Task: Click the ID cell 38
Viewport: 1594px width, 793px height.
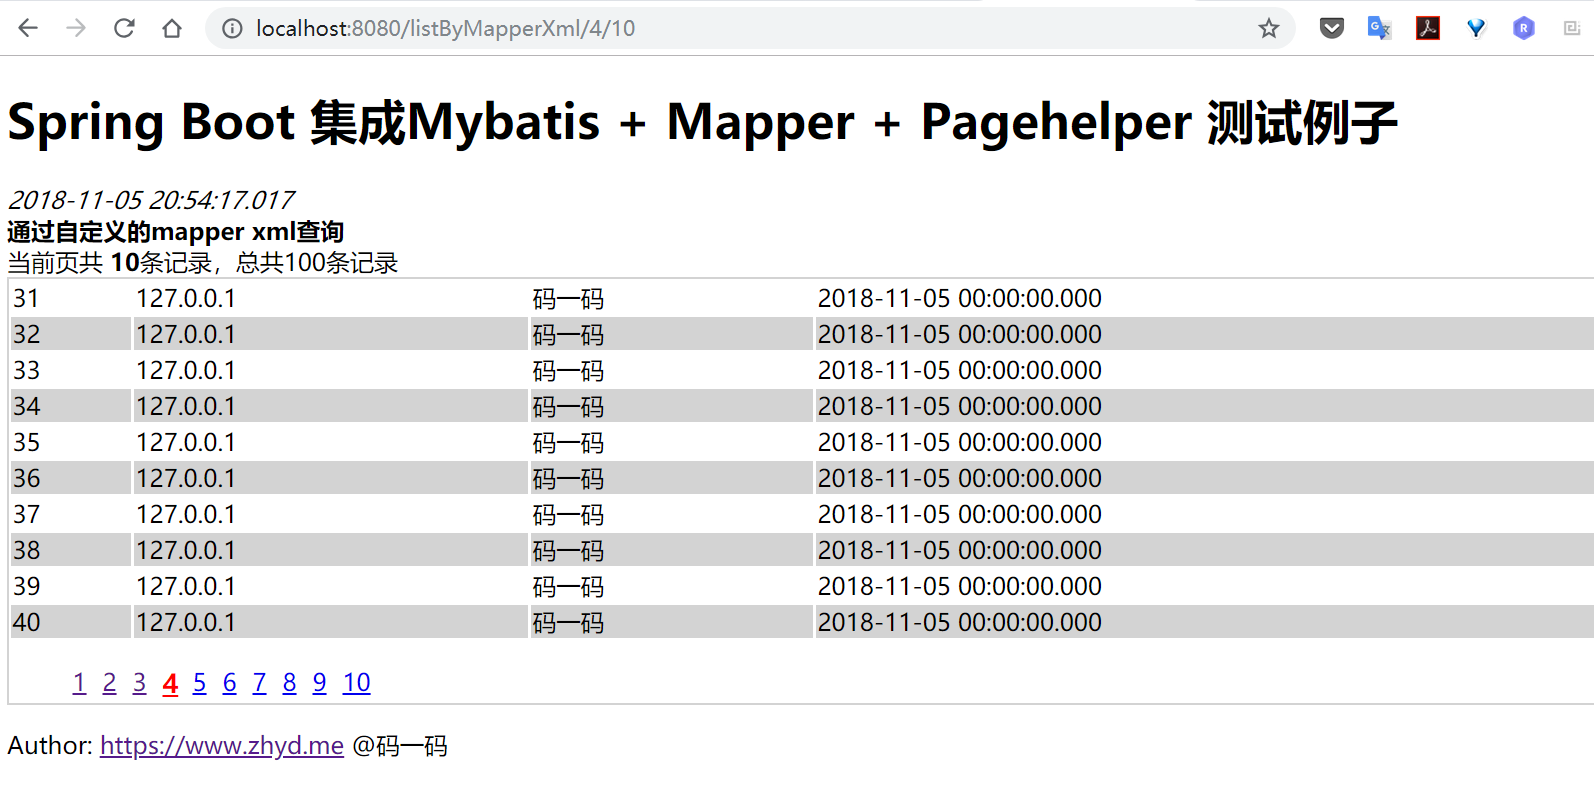Action: point(70,550)
